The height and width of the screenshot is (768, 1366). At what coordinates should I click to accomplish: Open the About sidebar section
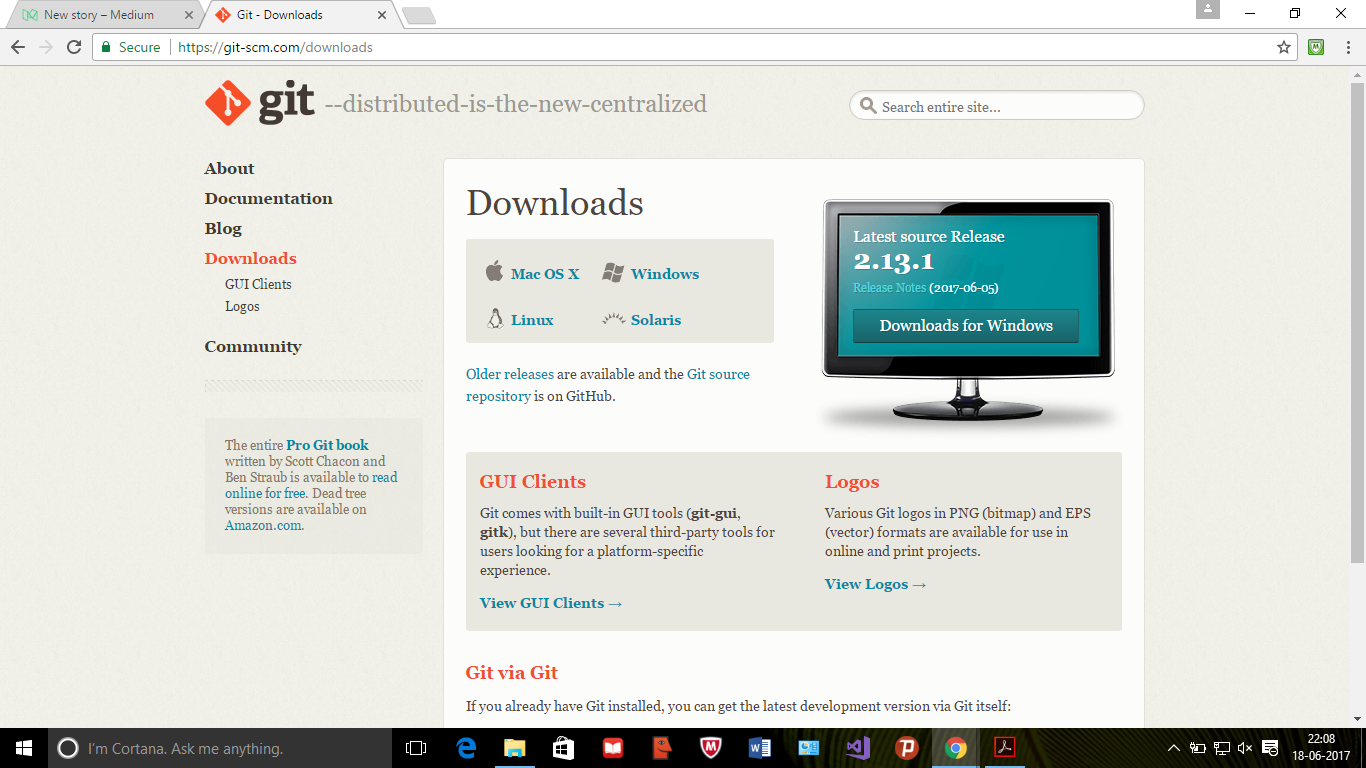click(229, 168)
